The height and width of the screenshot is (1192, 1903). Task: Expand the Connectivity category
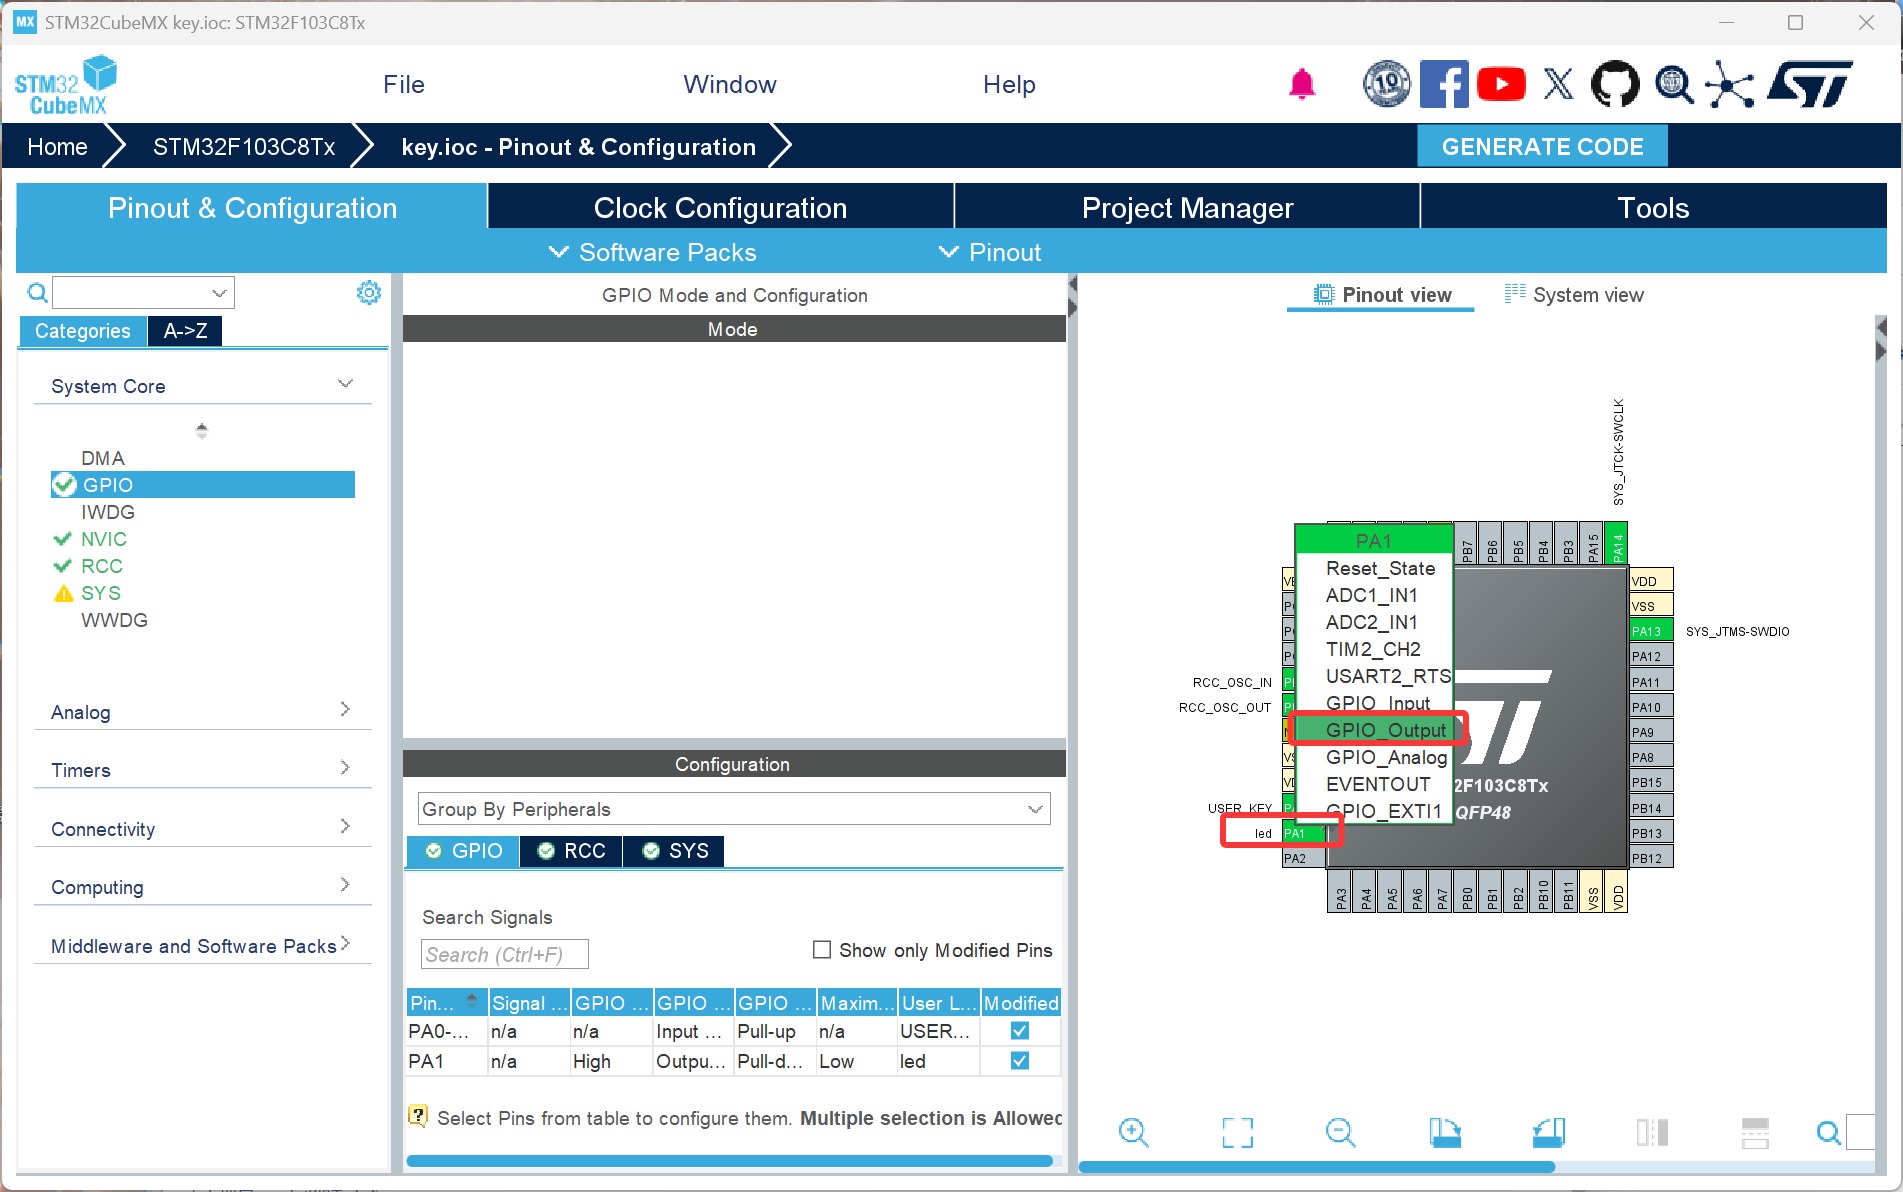click(203, 829)
